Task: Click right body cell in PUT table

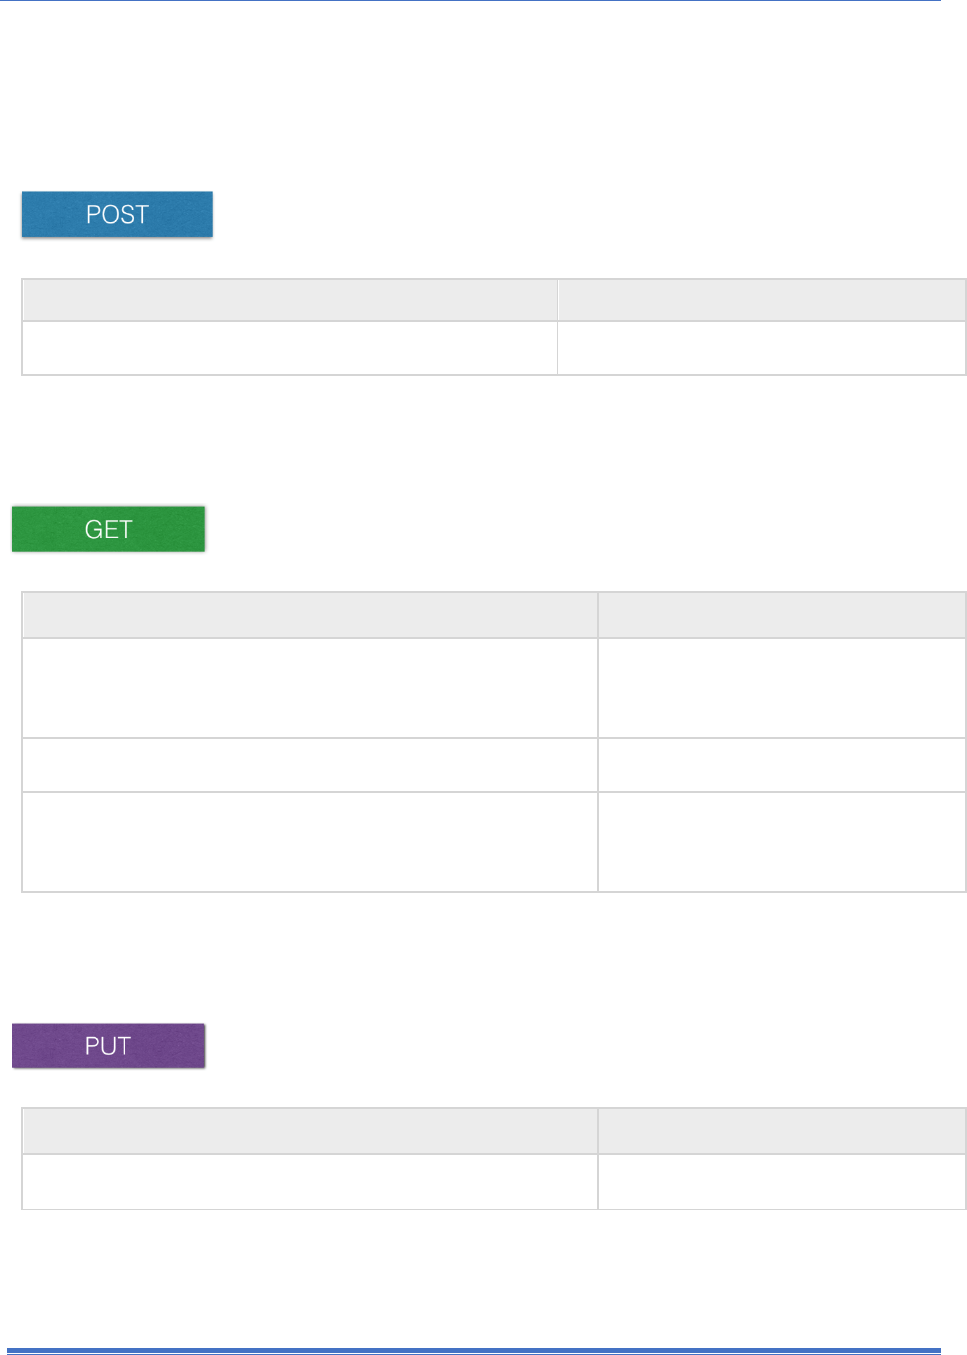Action: tap(781, 1182)
